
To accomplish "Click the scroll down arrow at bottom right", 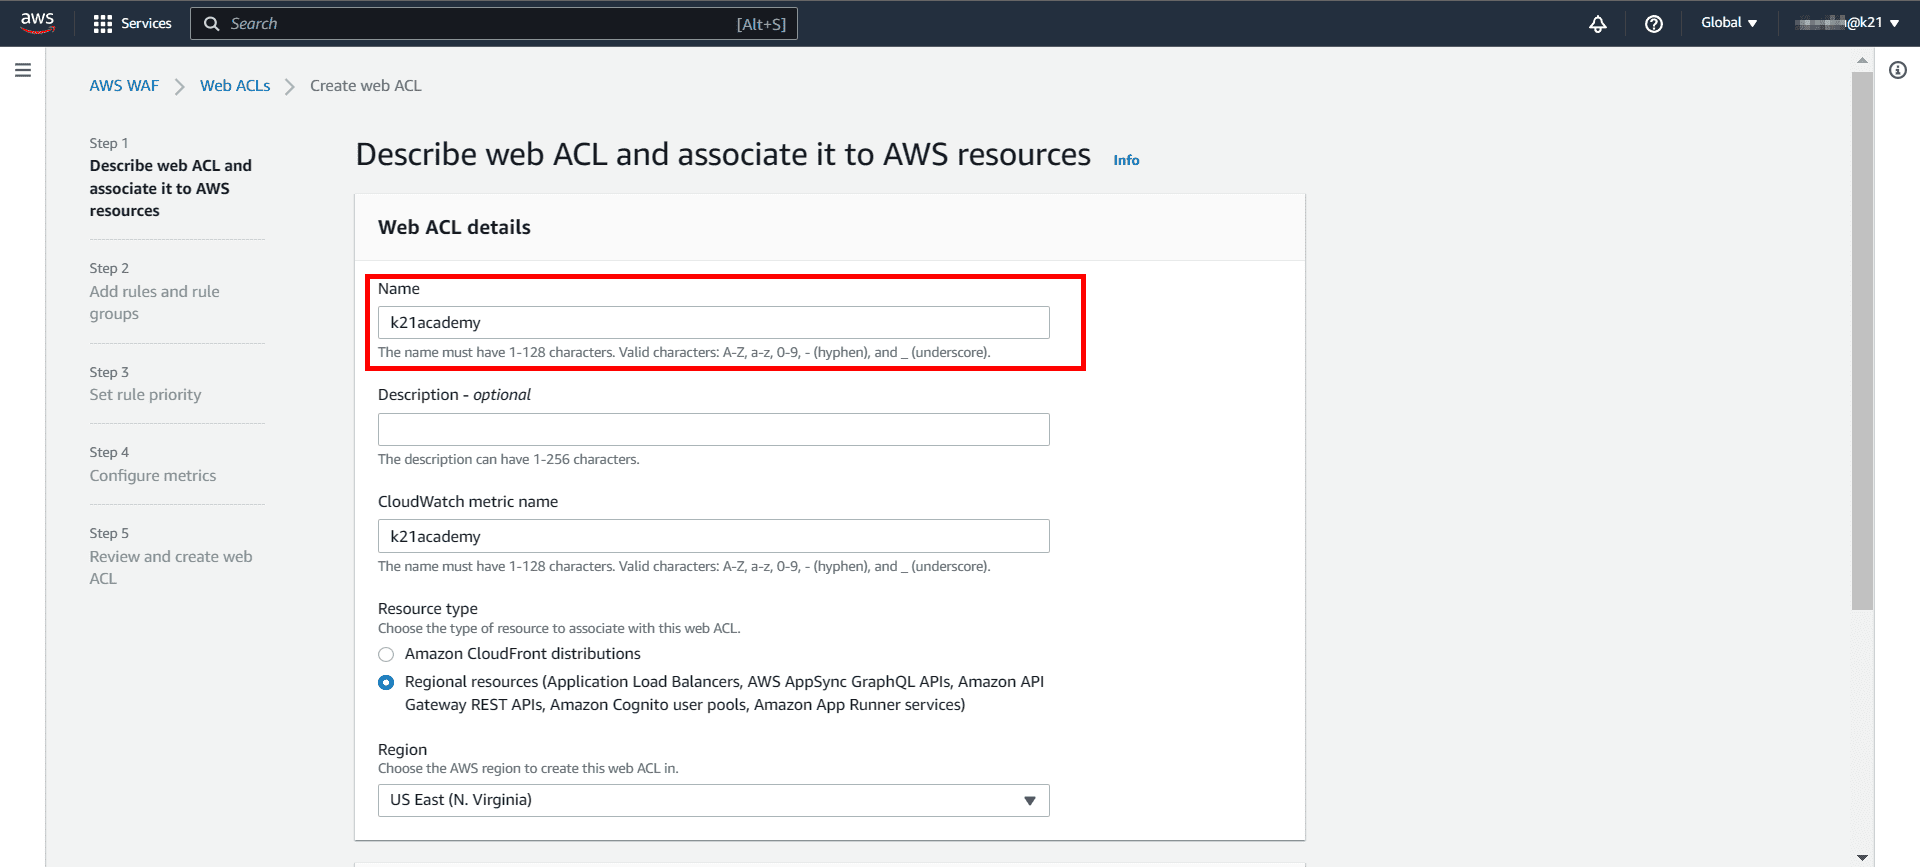I will 1862,857.
